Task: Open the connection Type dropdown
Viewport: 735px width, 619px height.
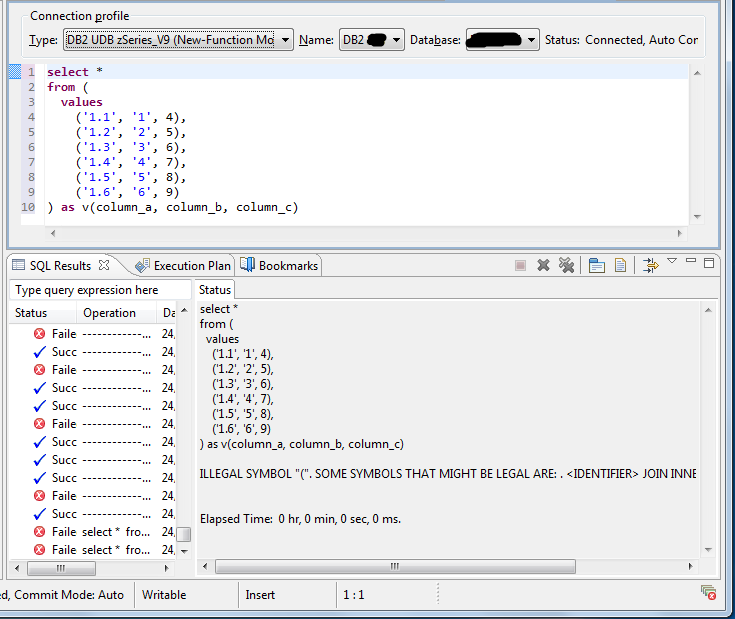Action: point(179,40)
